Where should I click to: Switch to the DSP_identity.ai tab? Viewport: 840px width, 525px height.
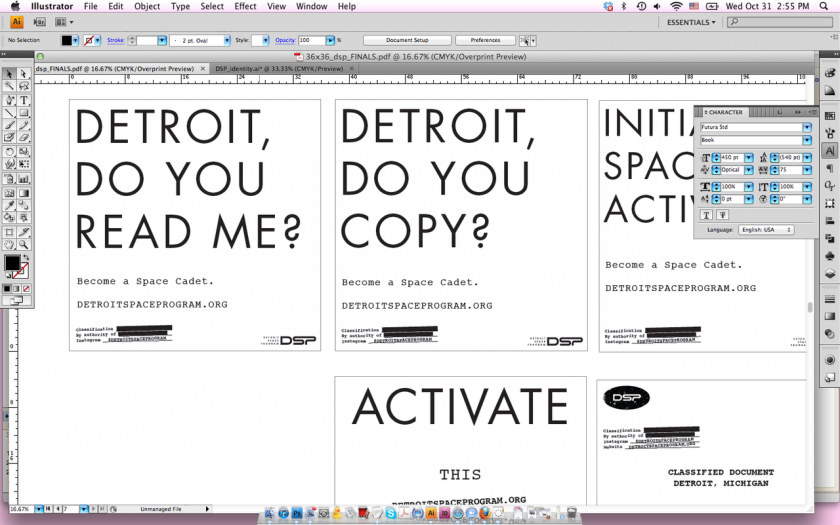279,69
